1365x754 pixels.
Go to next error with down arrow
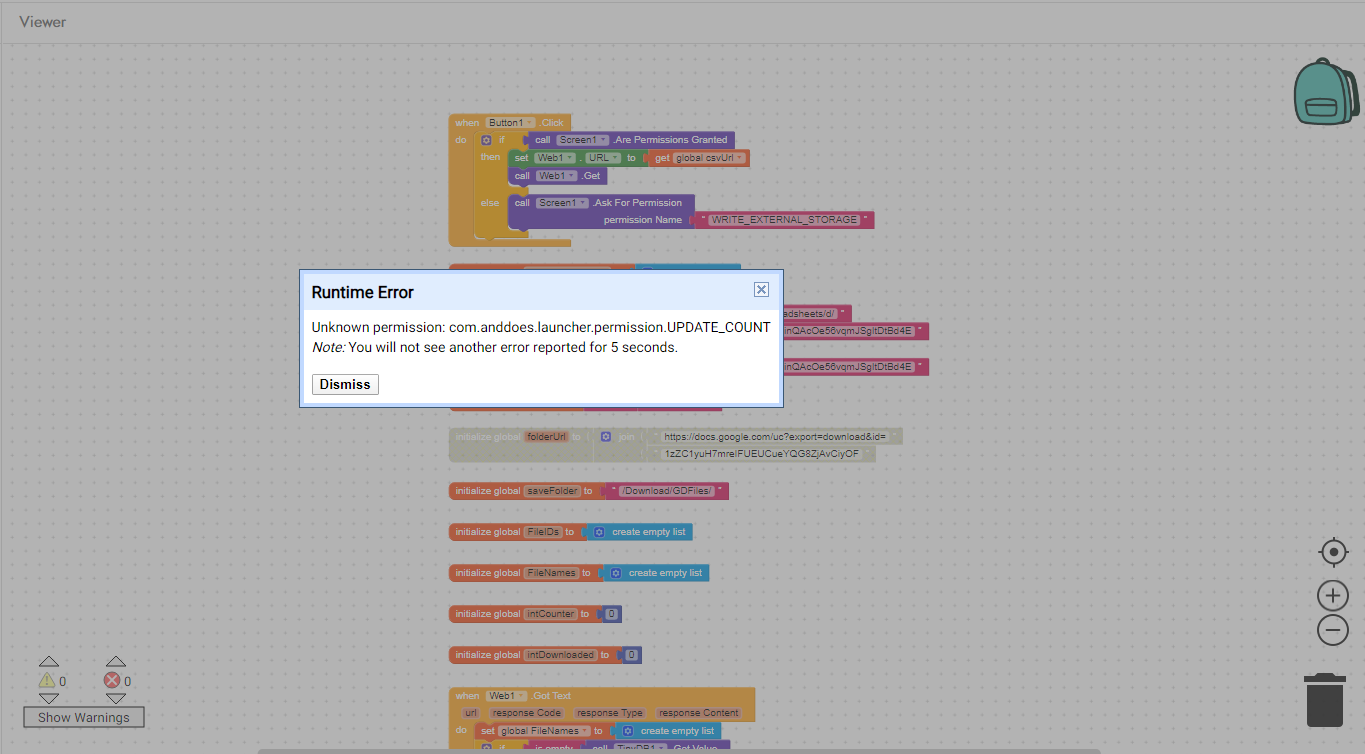(x=115, y=698)
